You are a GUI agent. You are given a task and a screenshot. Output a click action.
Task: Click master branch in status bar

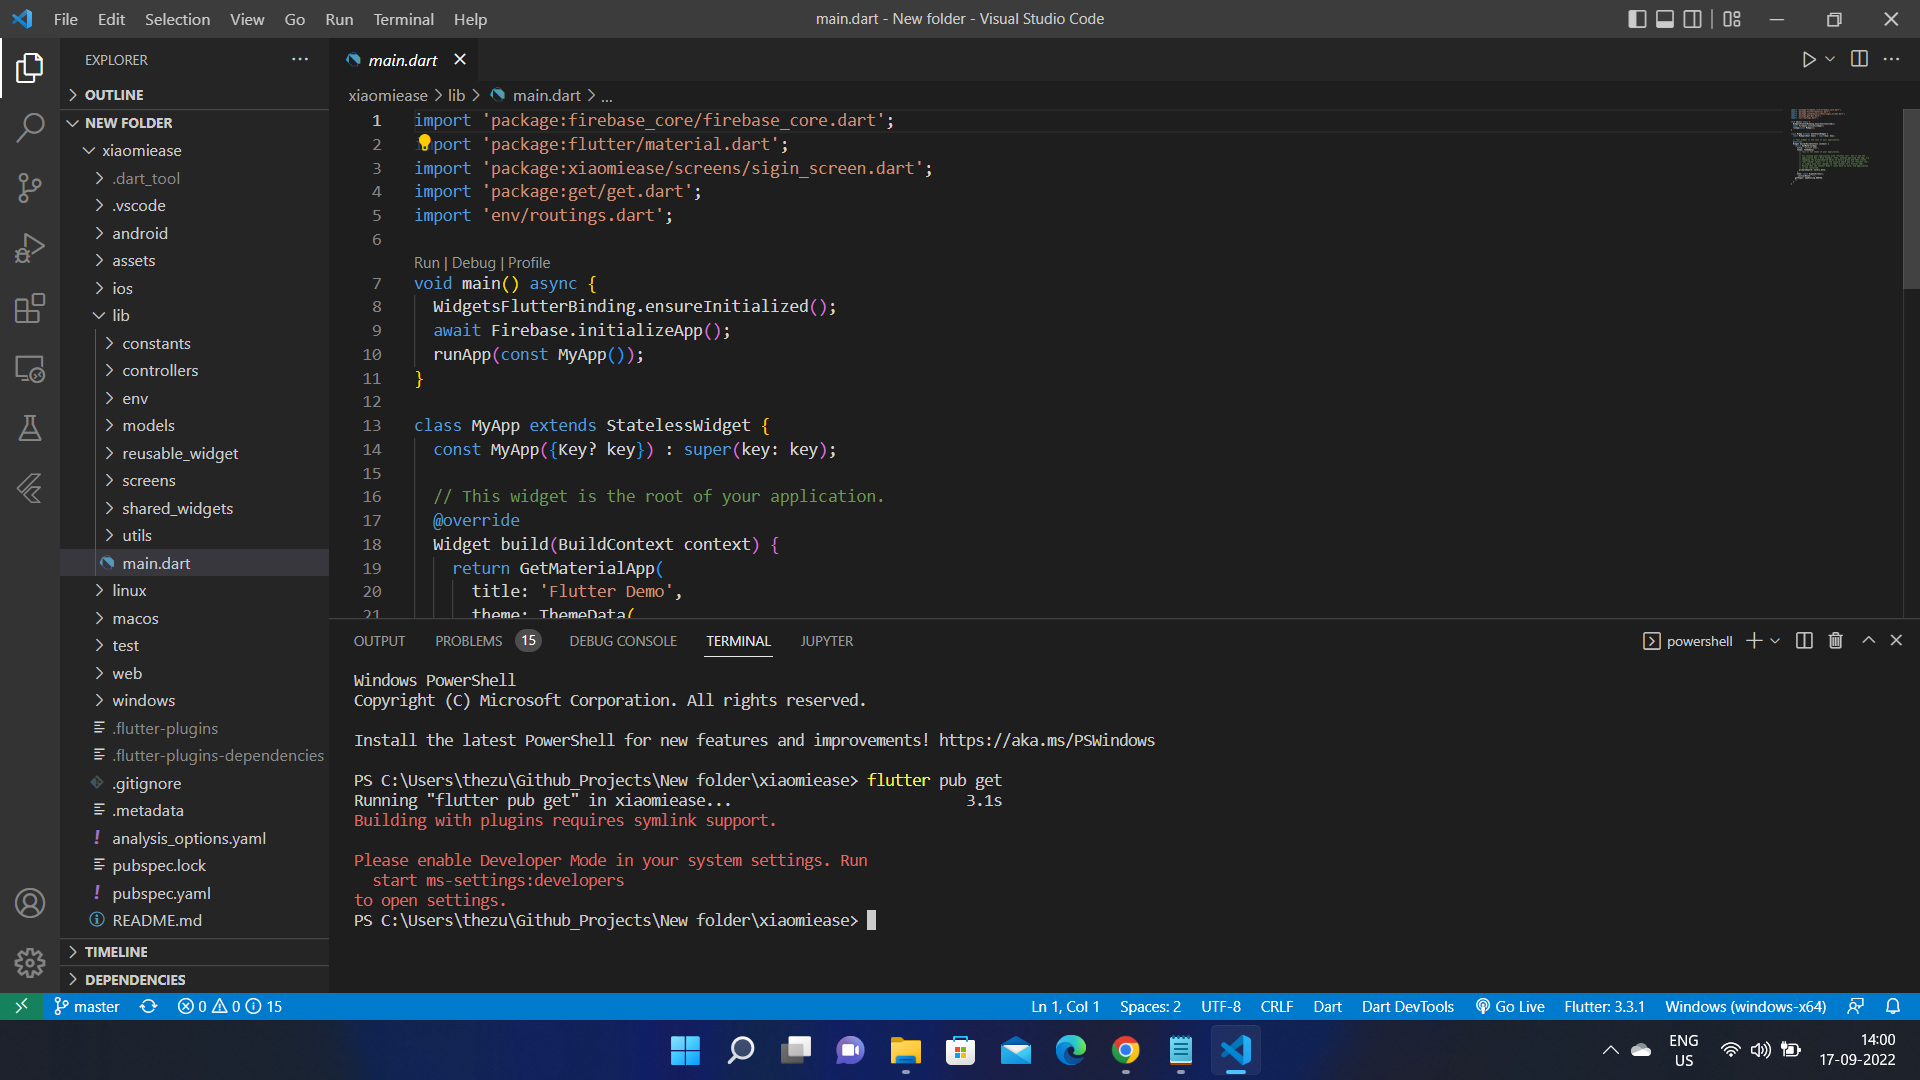[x=87, y=1006]
